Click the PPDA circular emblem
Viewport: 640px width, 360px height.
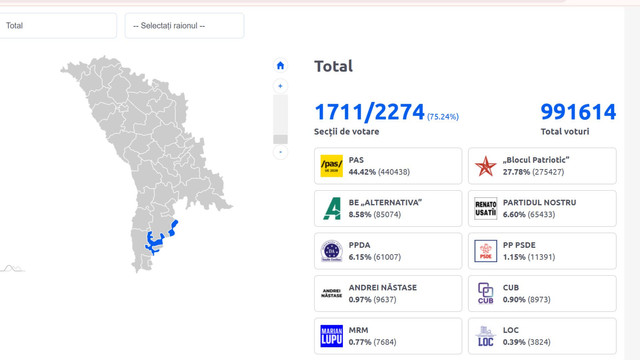coord(331,251)
